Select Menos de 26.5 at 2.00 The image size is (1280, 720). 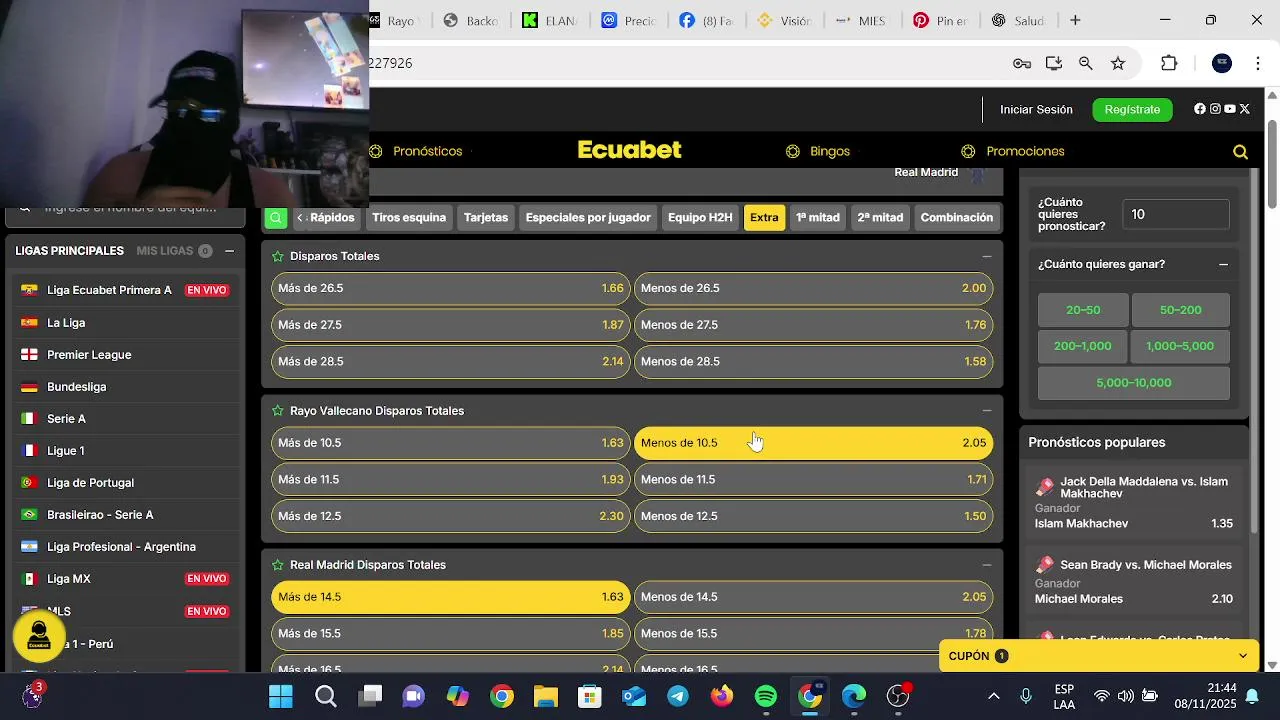coord(814,288)
